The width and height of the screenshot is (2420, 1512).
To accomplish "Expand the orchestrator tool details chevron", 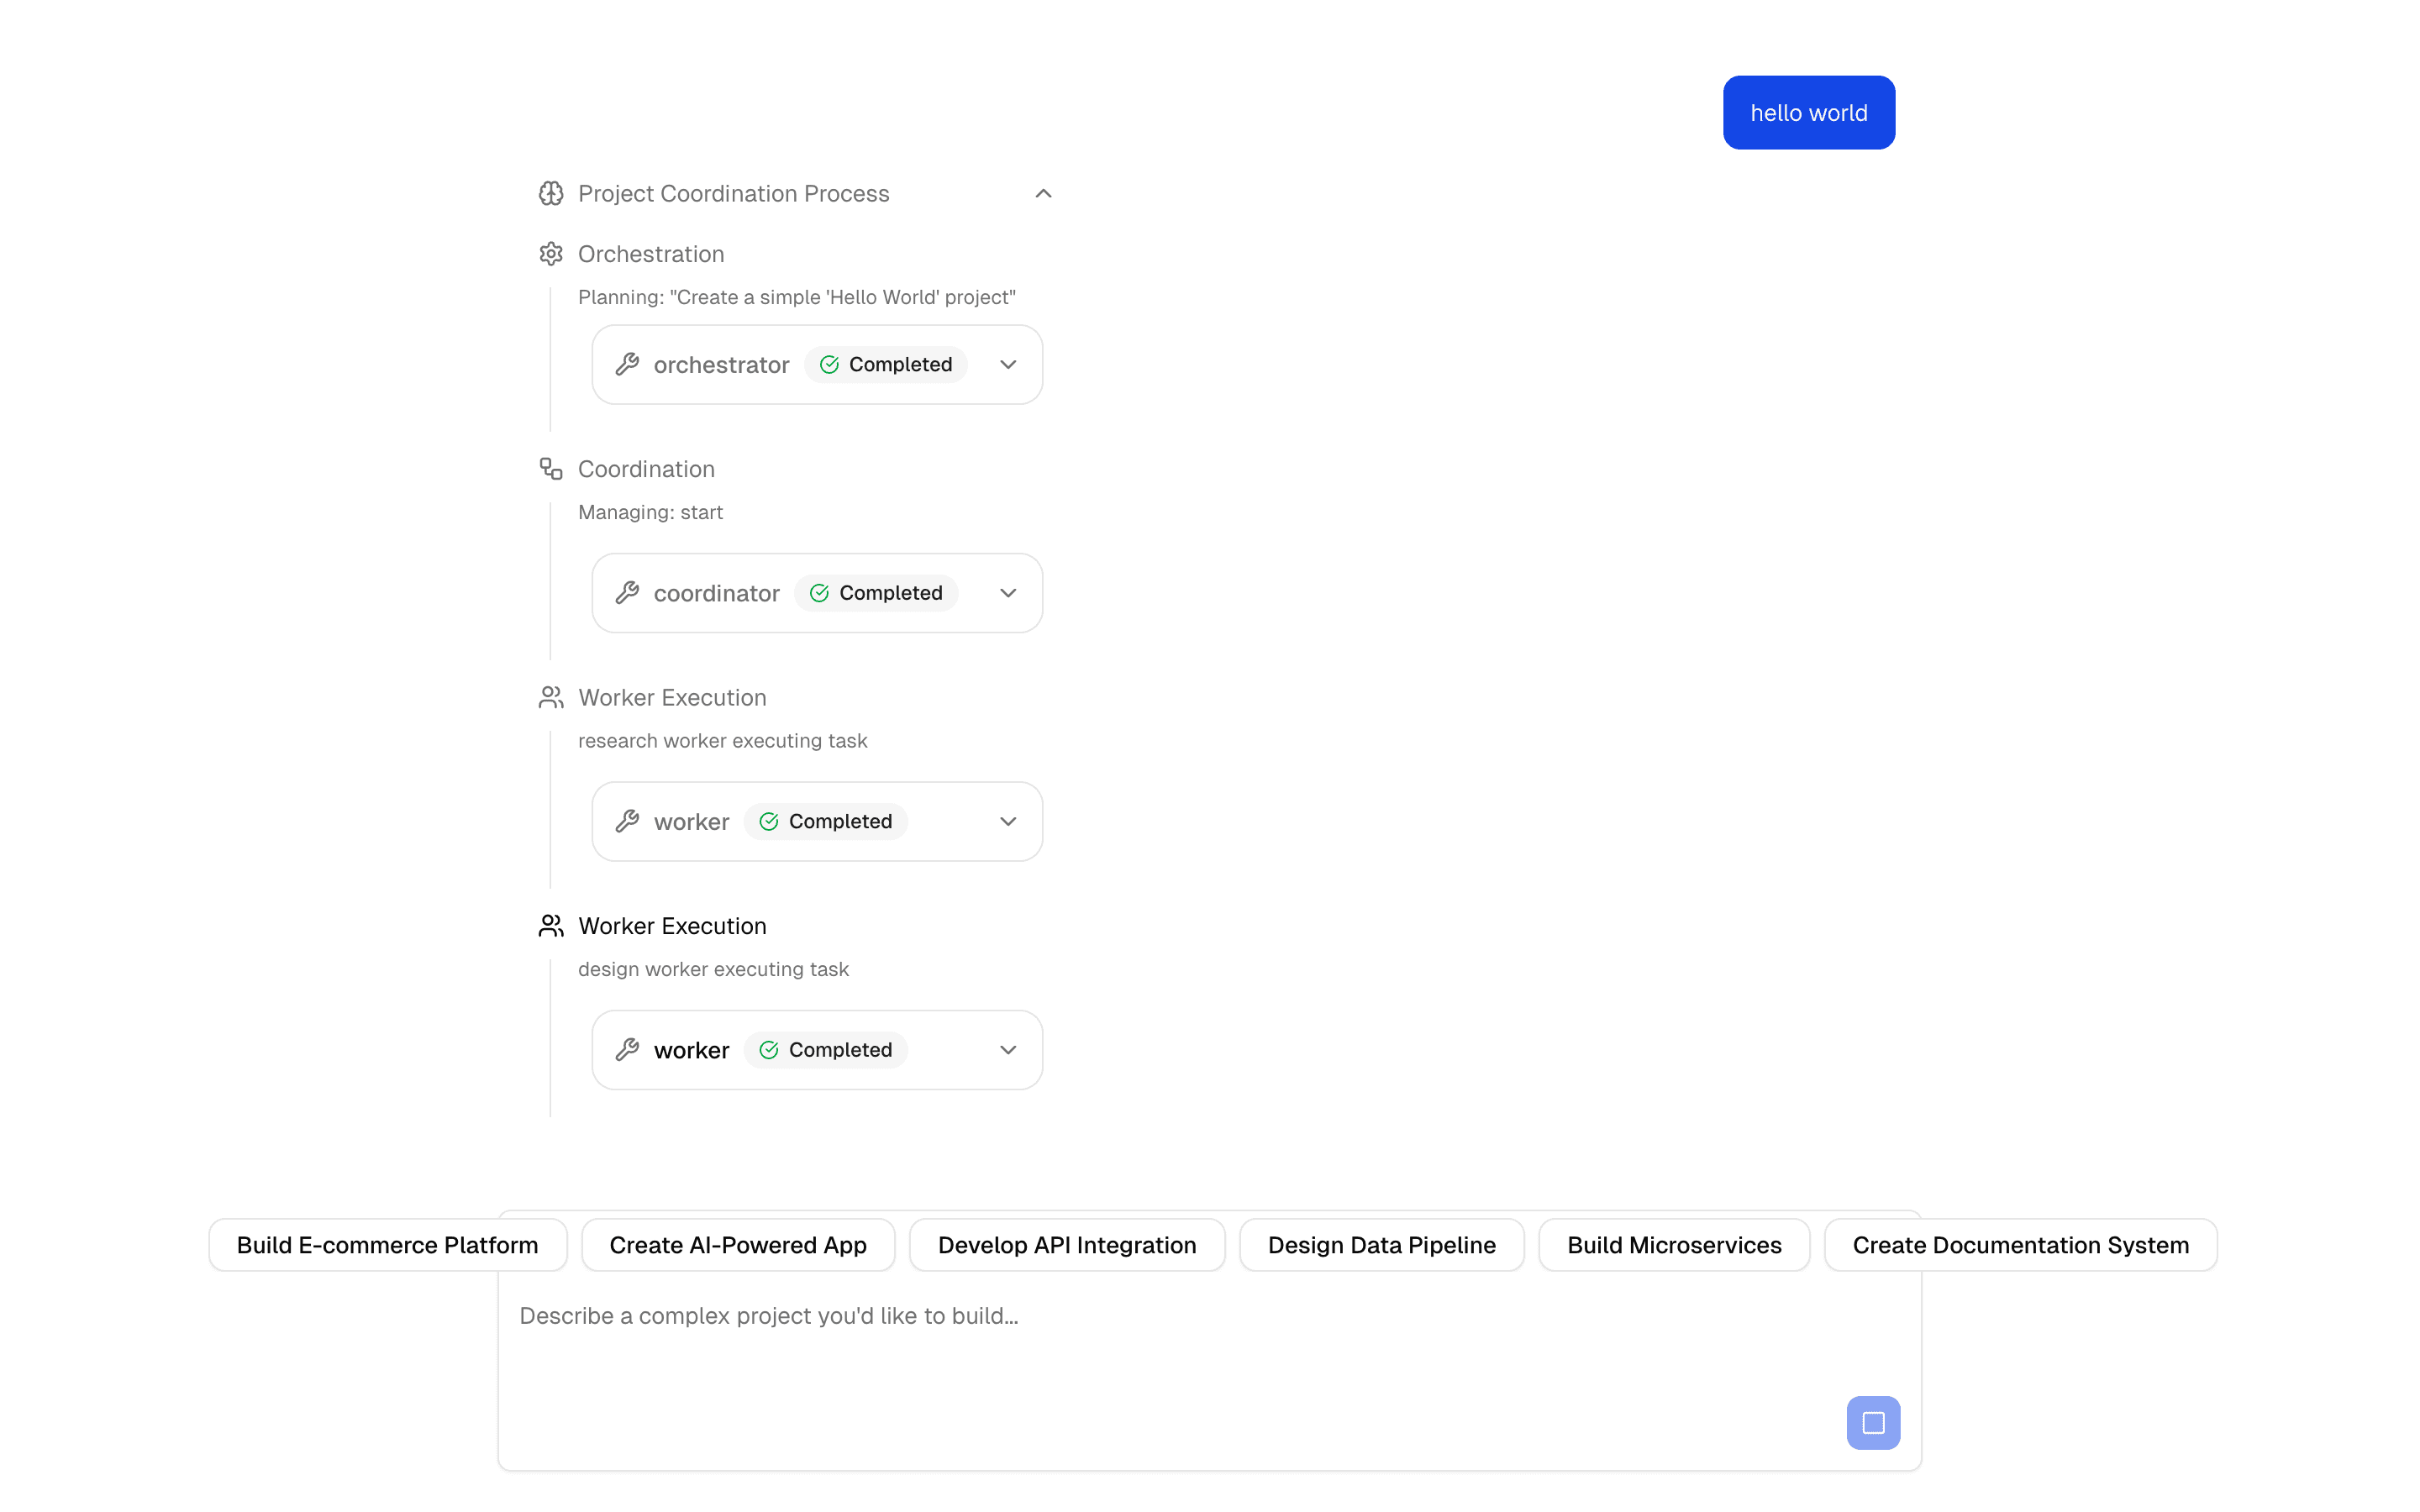I will pyautogui.click(x=1008, y=364).
